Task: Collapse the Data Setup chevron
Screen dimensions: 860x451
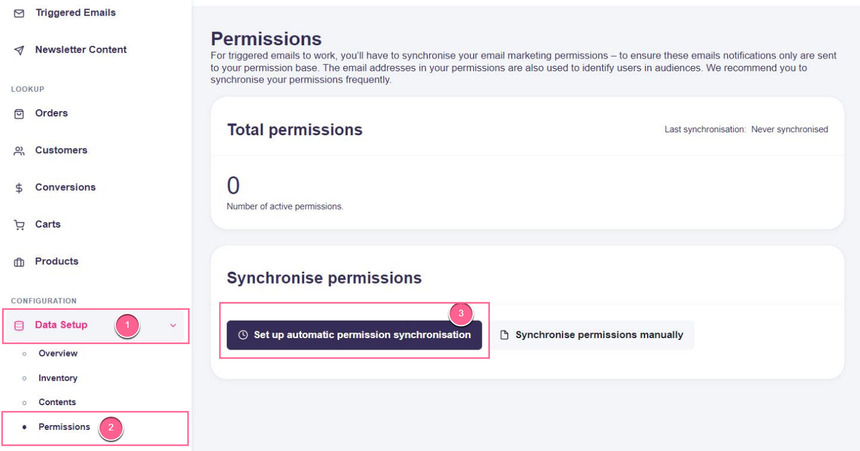Action: [173, 325]
